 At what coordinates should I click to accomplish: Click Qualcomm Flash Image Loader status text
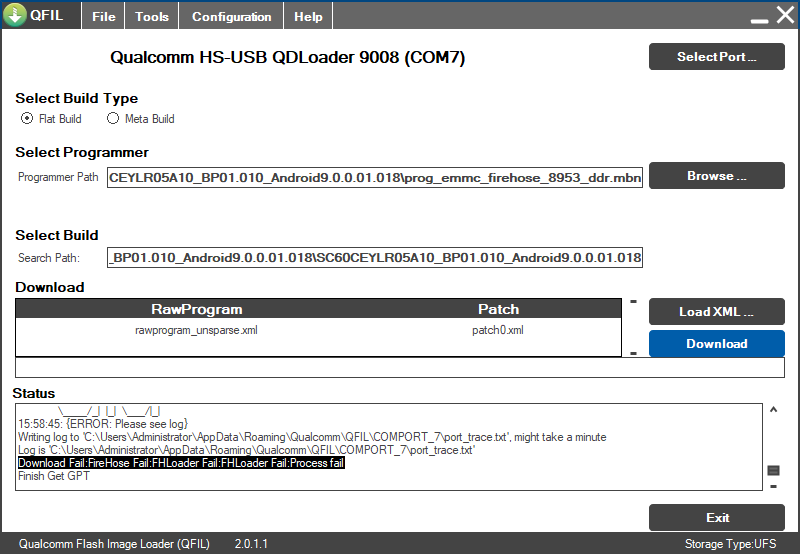(114, 544)
